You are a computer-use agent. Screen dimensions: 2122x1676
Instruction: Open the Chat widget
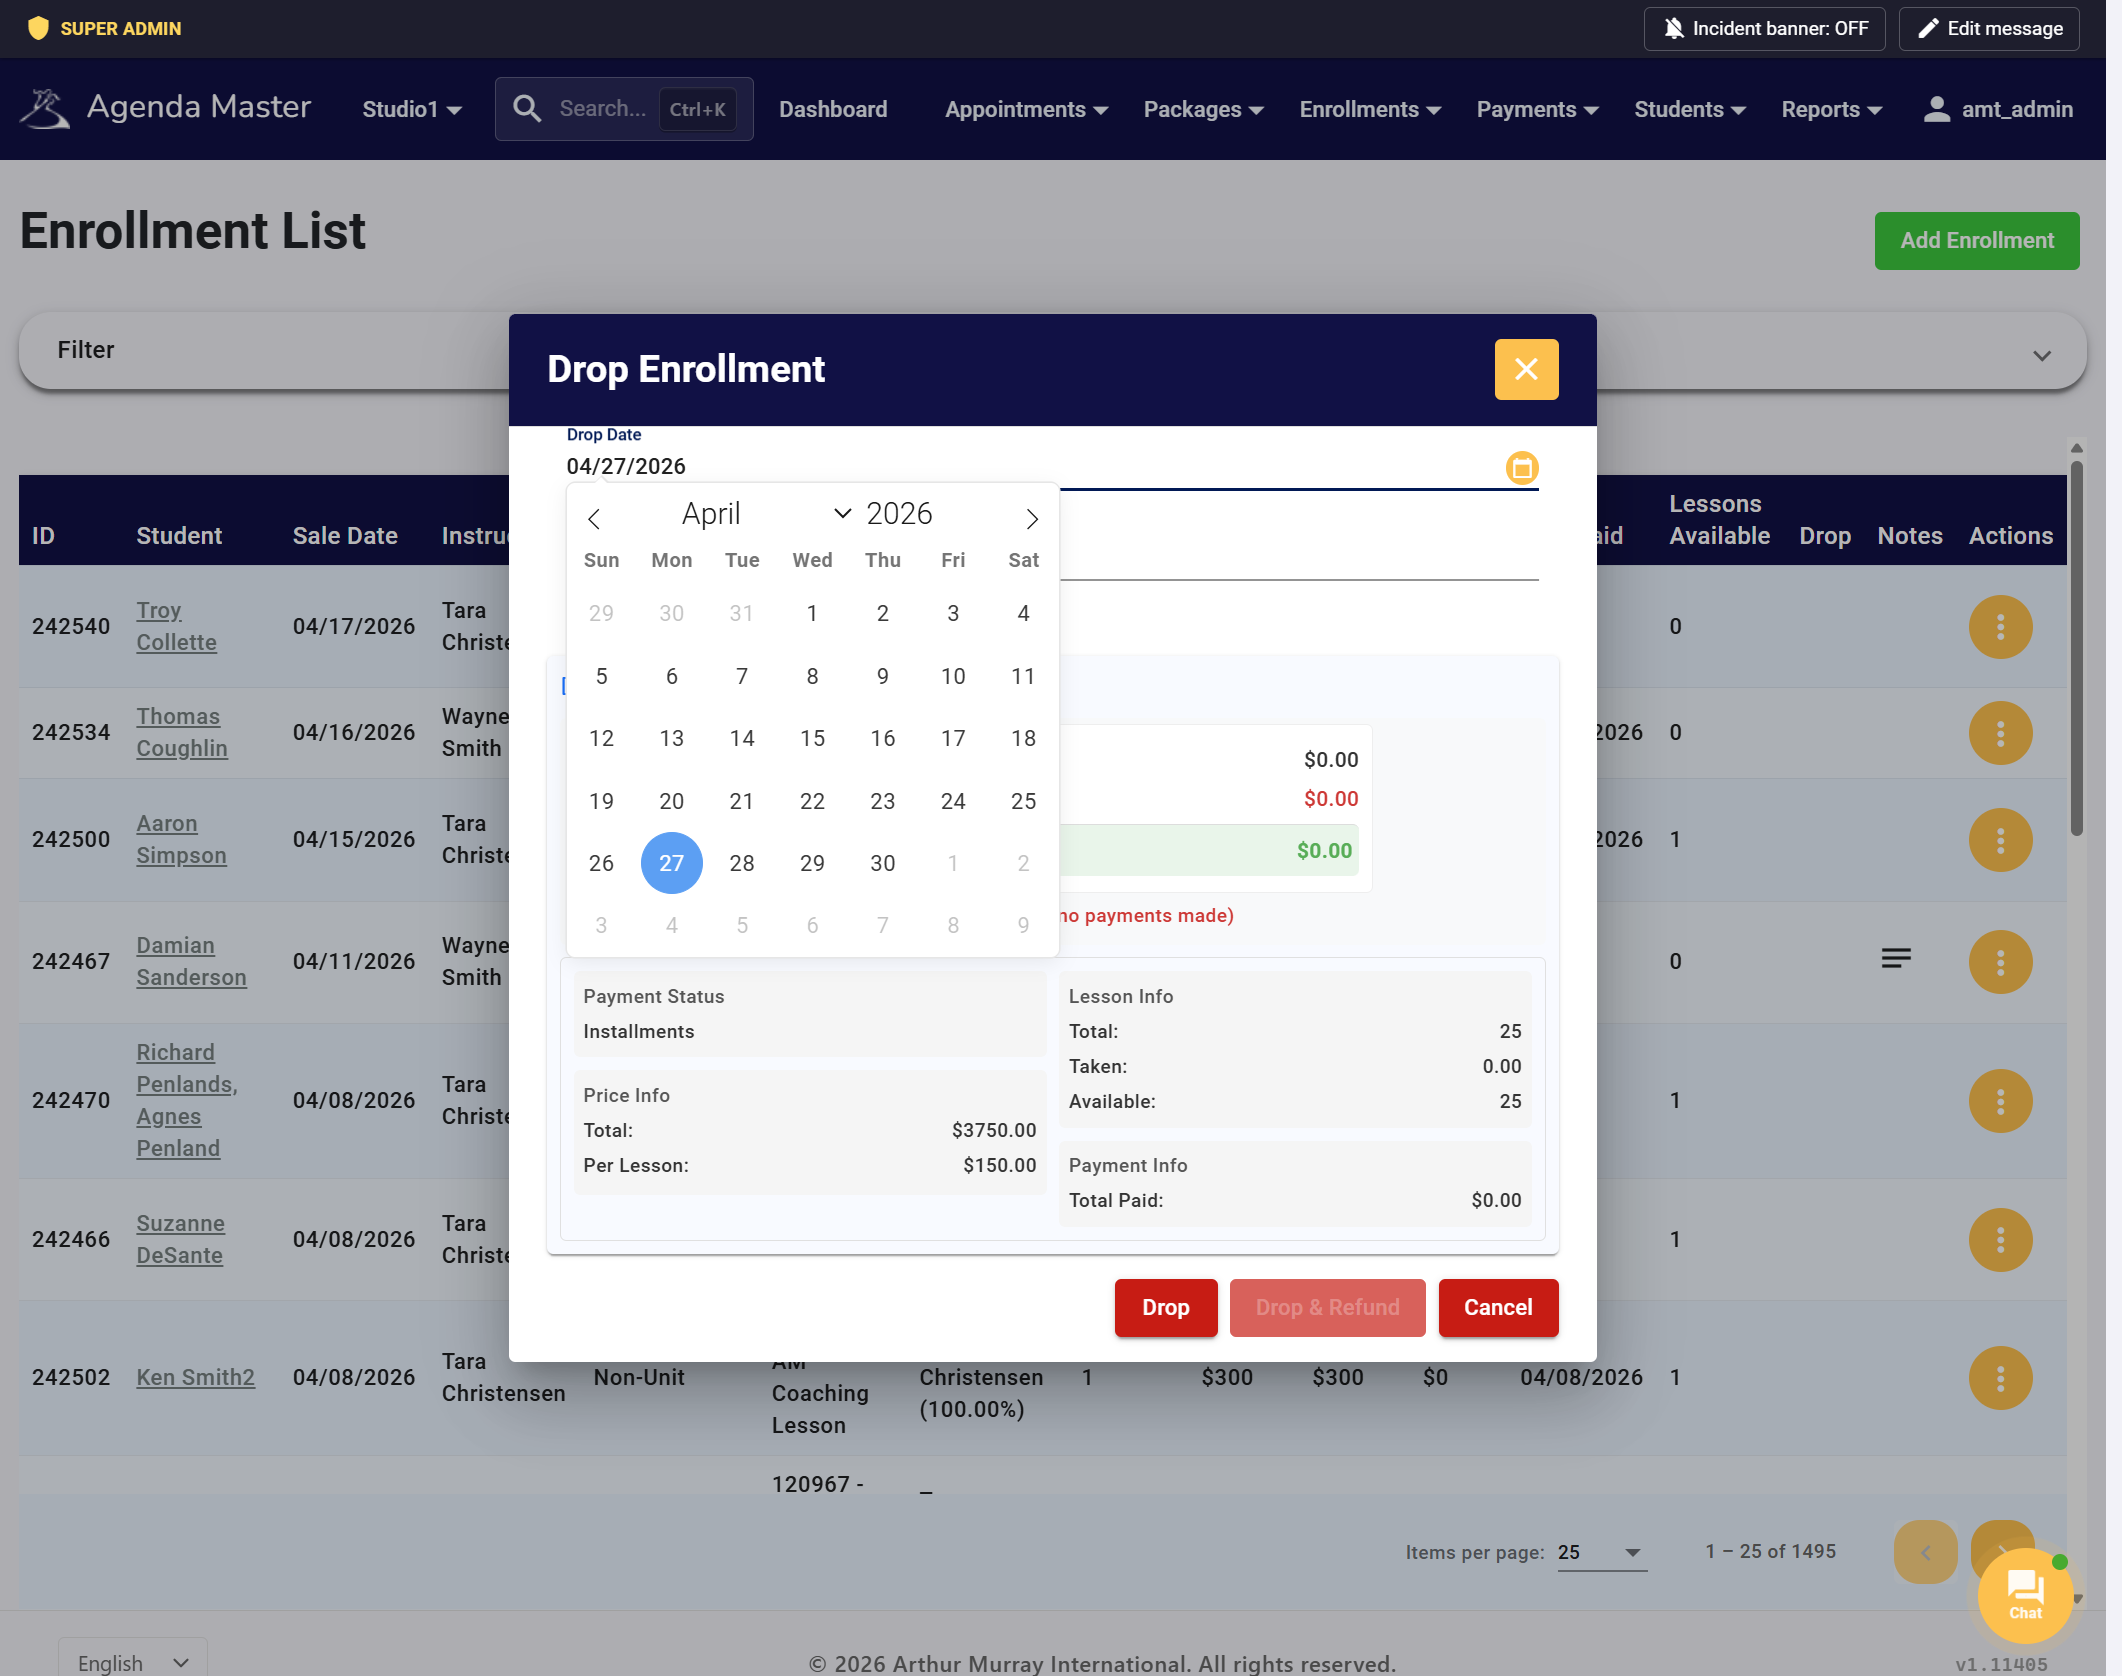coord(2025,1595)
